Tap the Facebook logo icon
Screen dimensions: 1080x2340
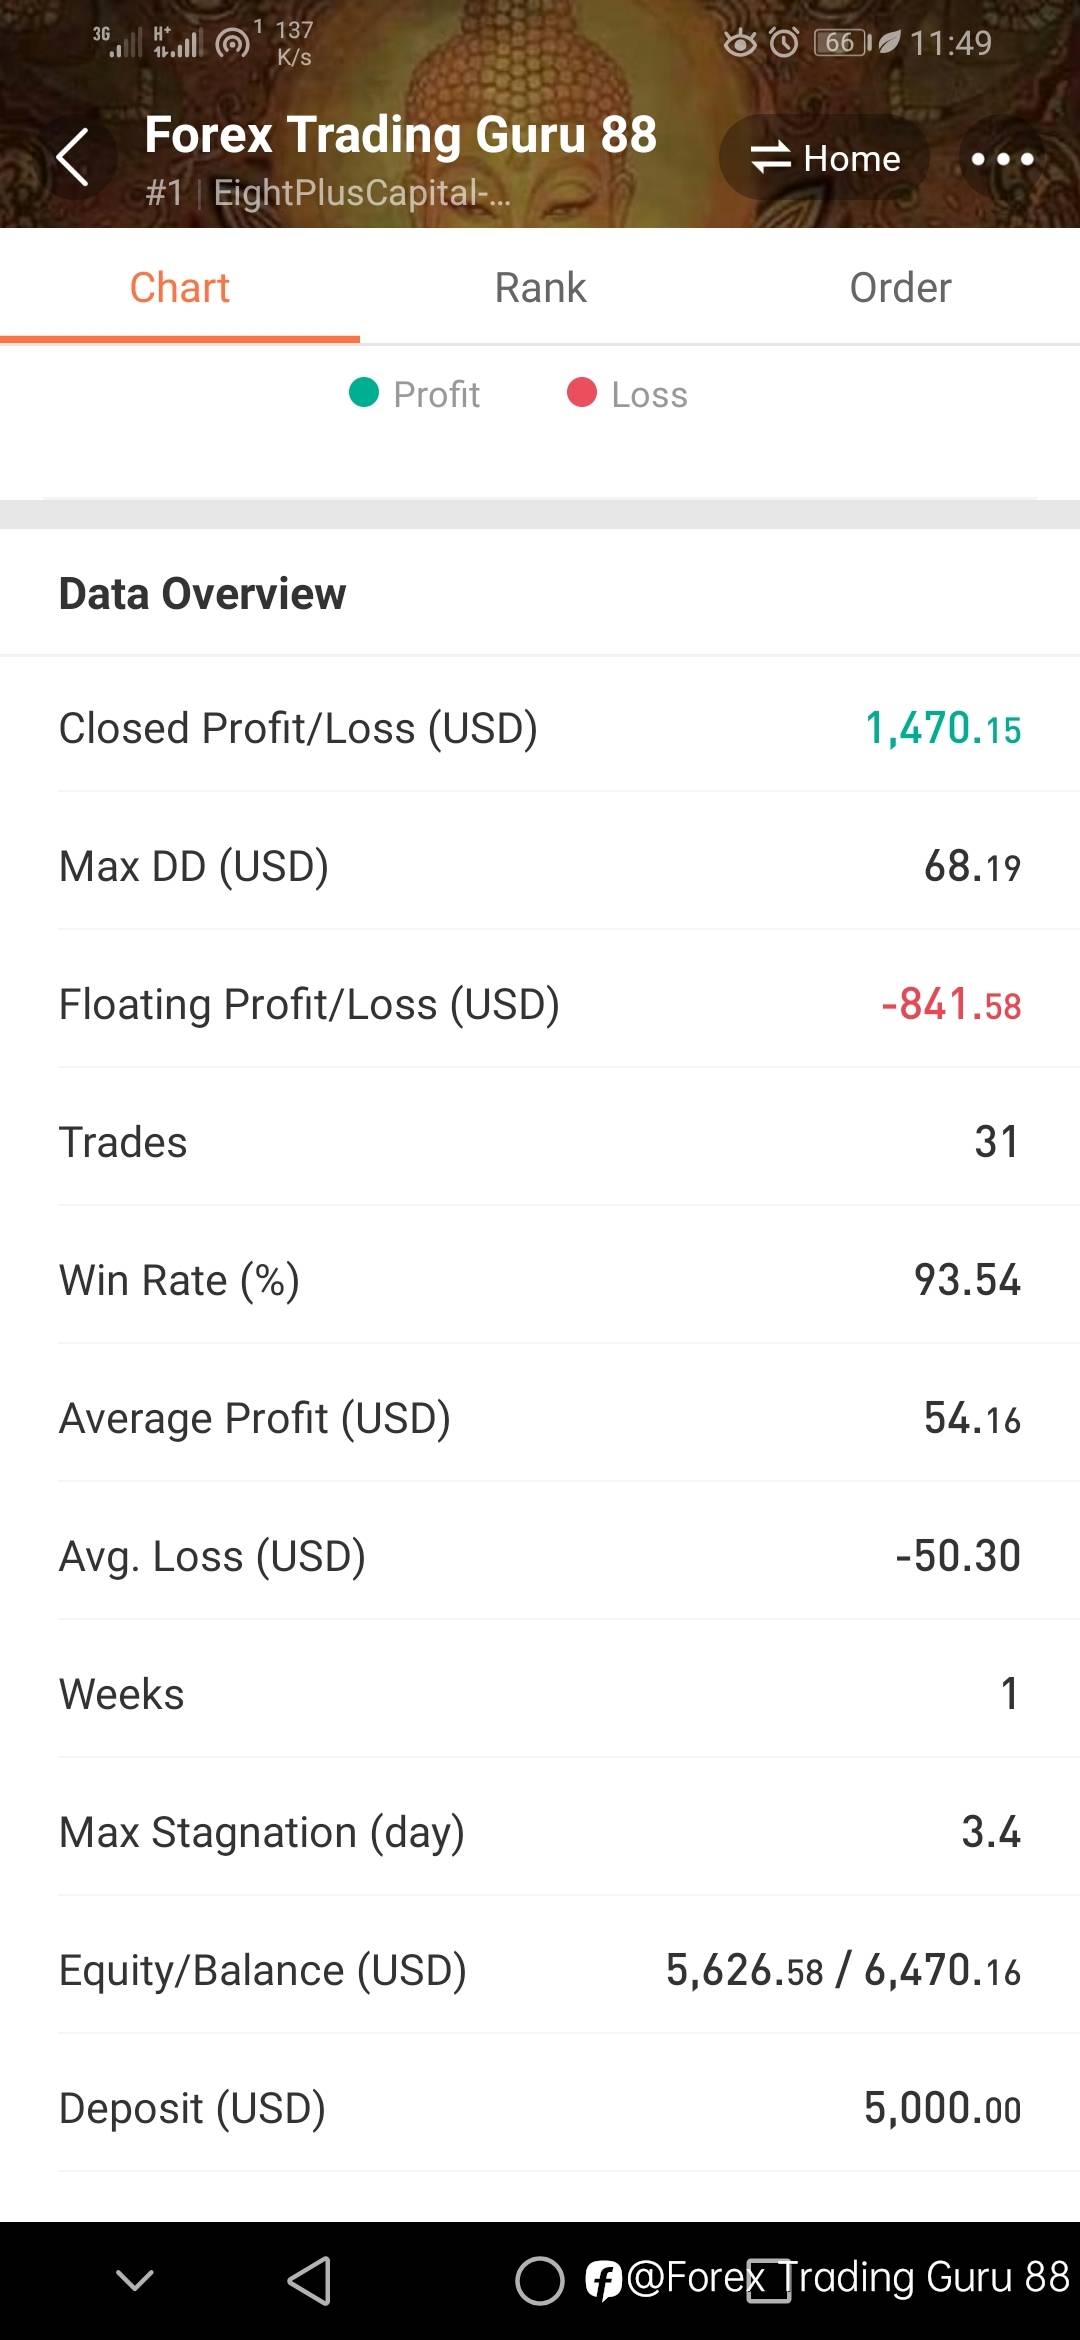coord(604,2280)
